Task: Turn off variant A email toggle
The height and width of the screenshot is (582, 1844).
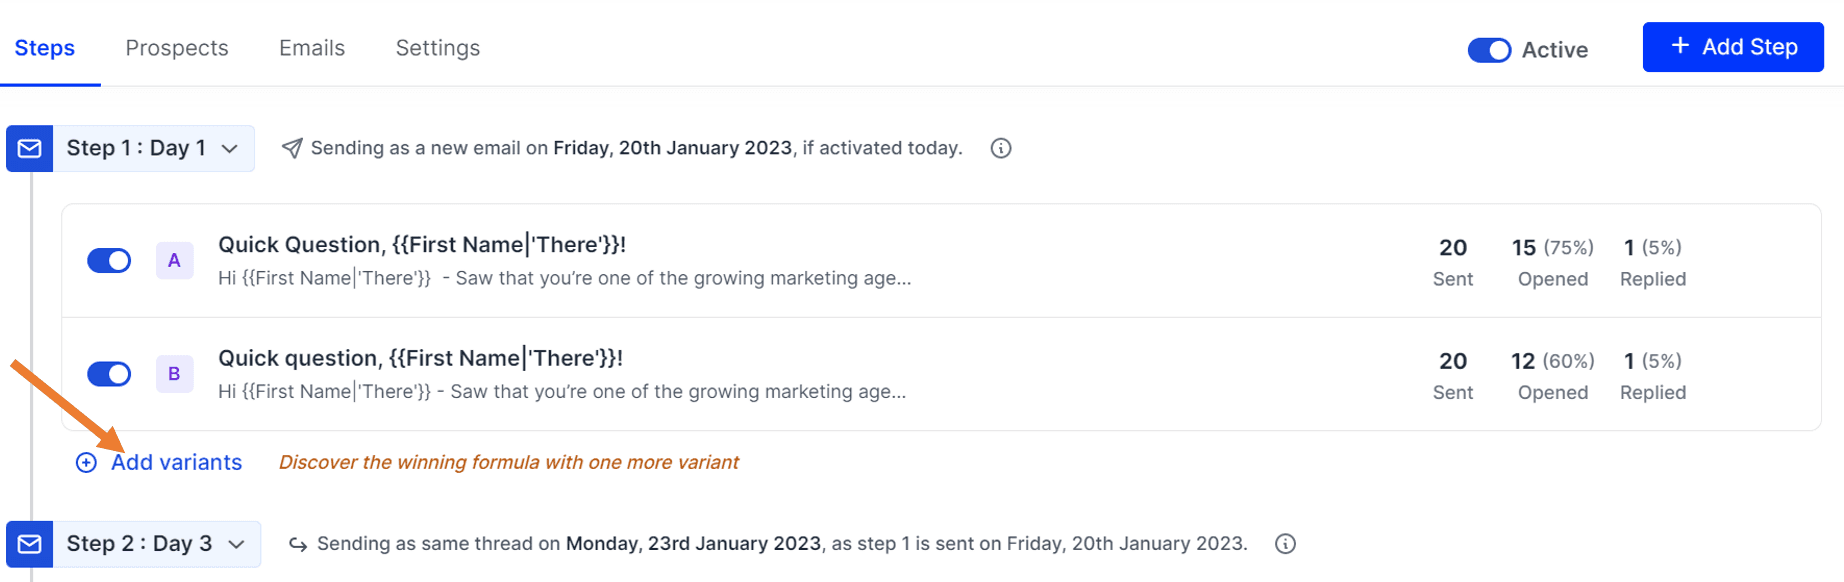Action: pos(108,260)
